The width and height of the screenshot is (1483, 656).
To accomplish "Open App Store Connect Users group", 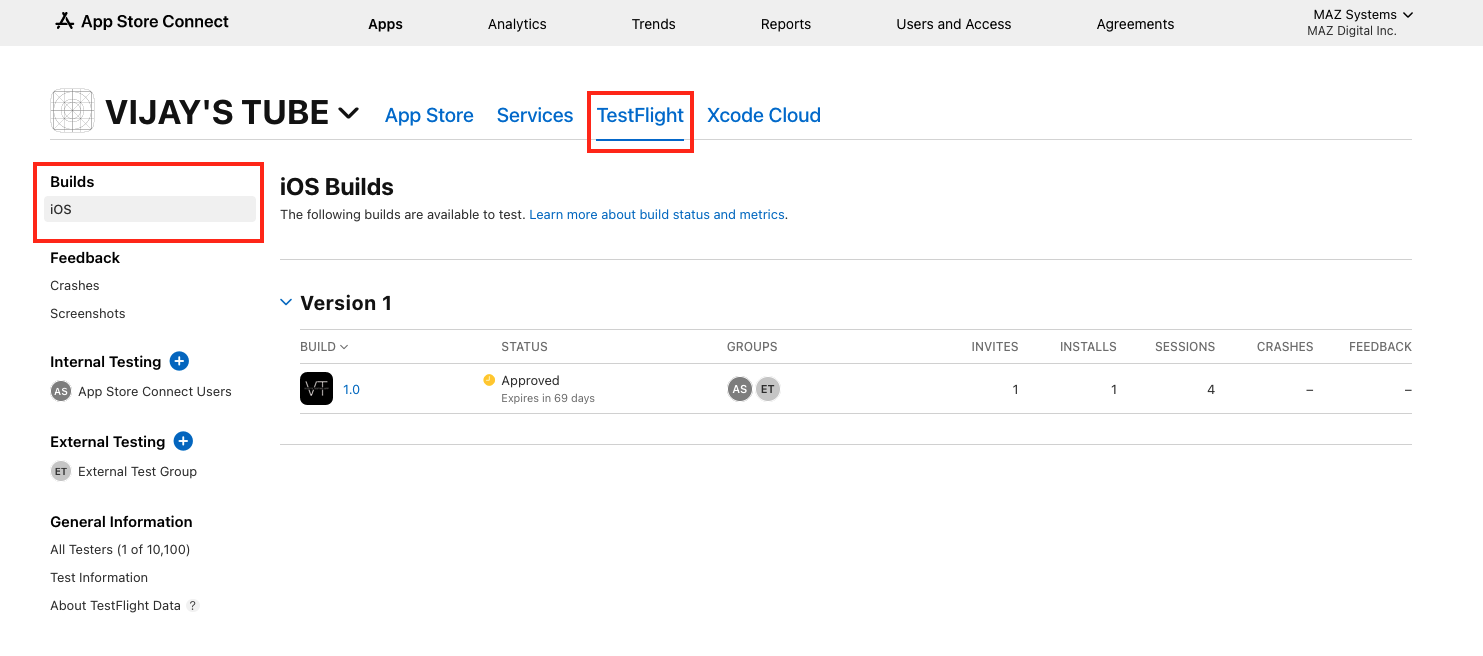I will 155,392.
